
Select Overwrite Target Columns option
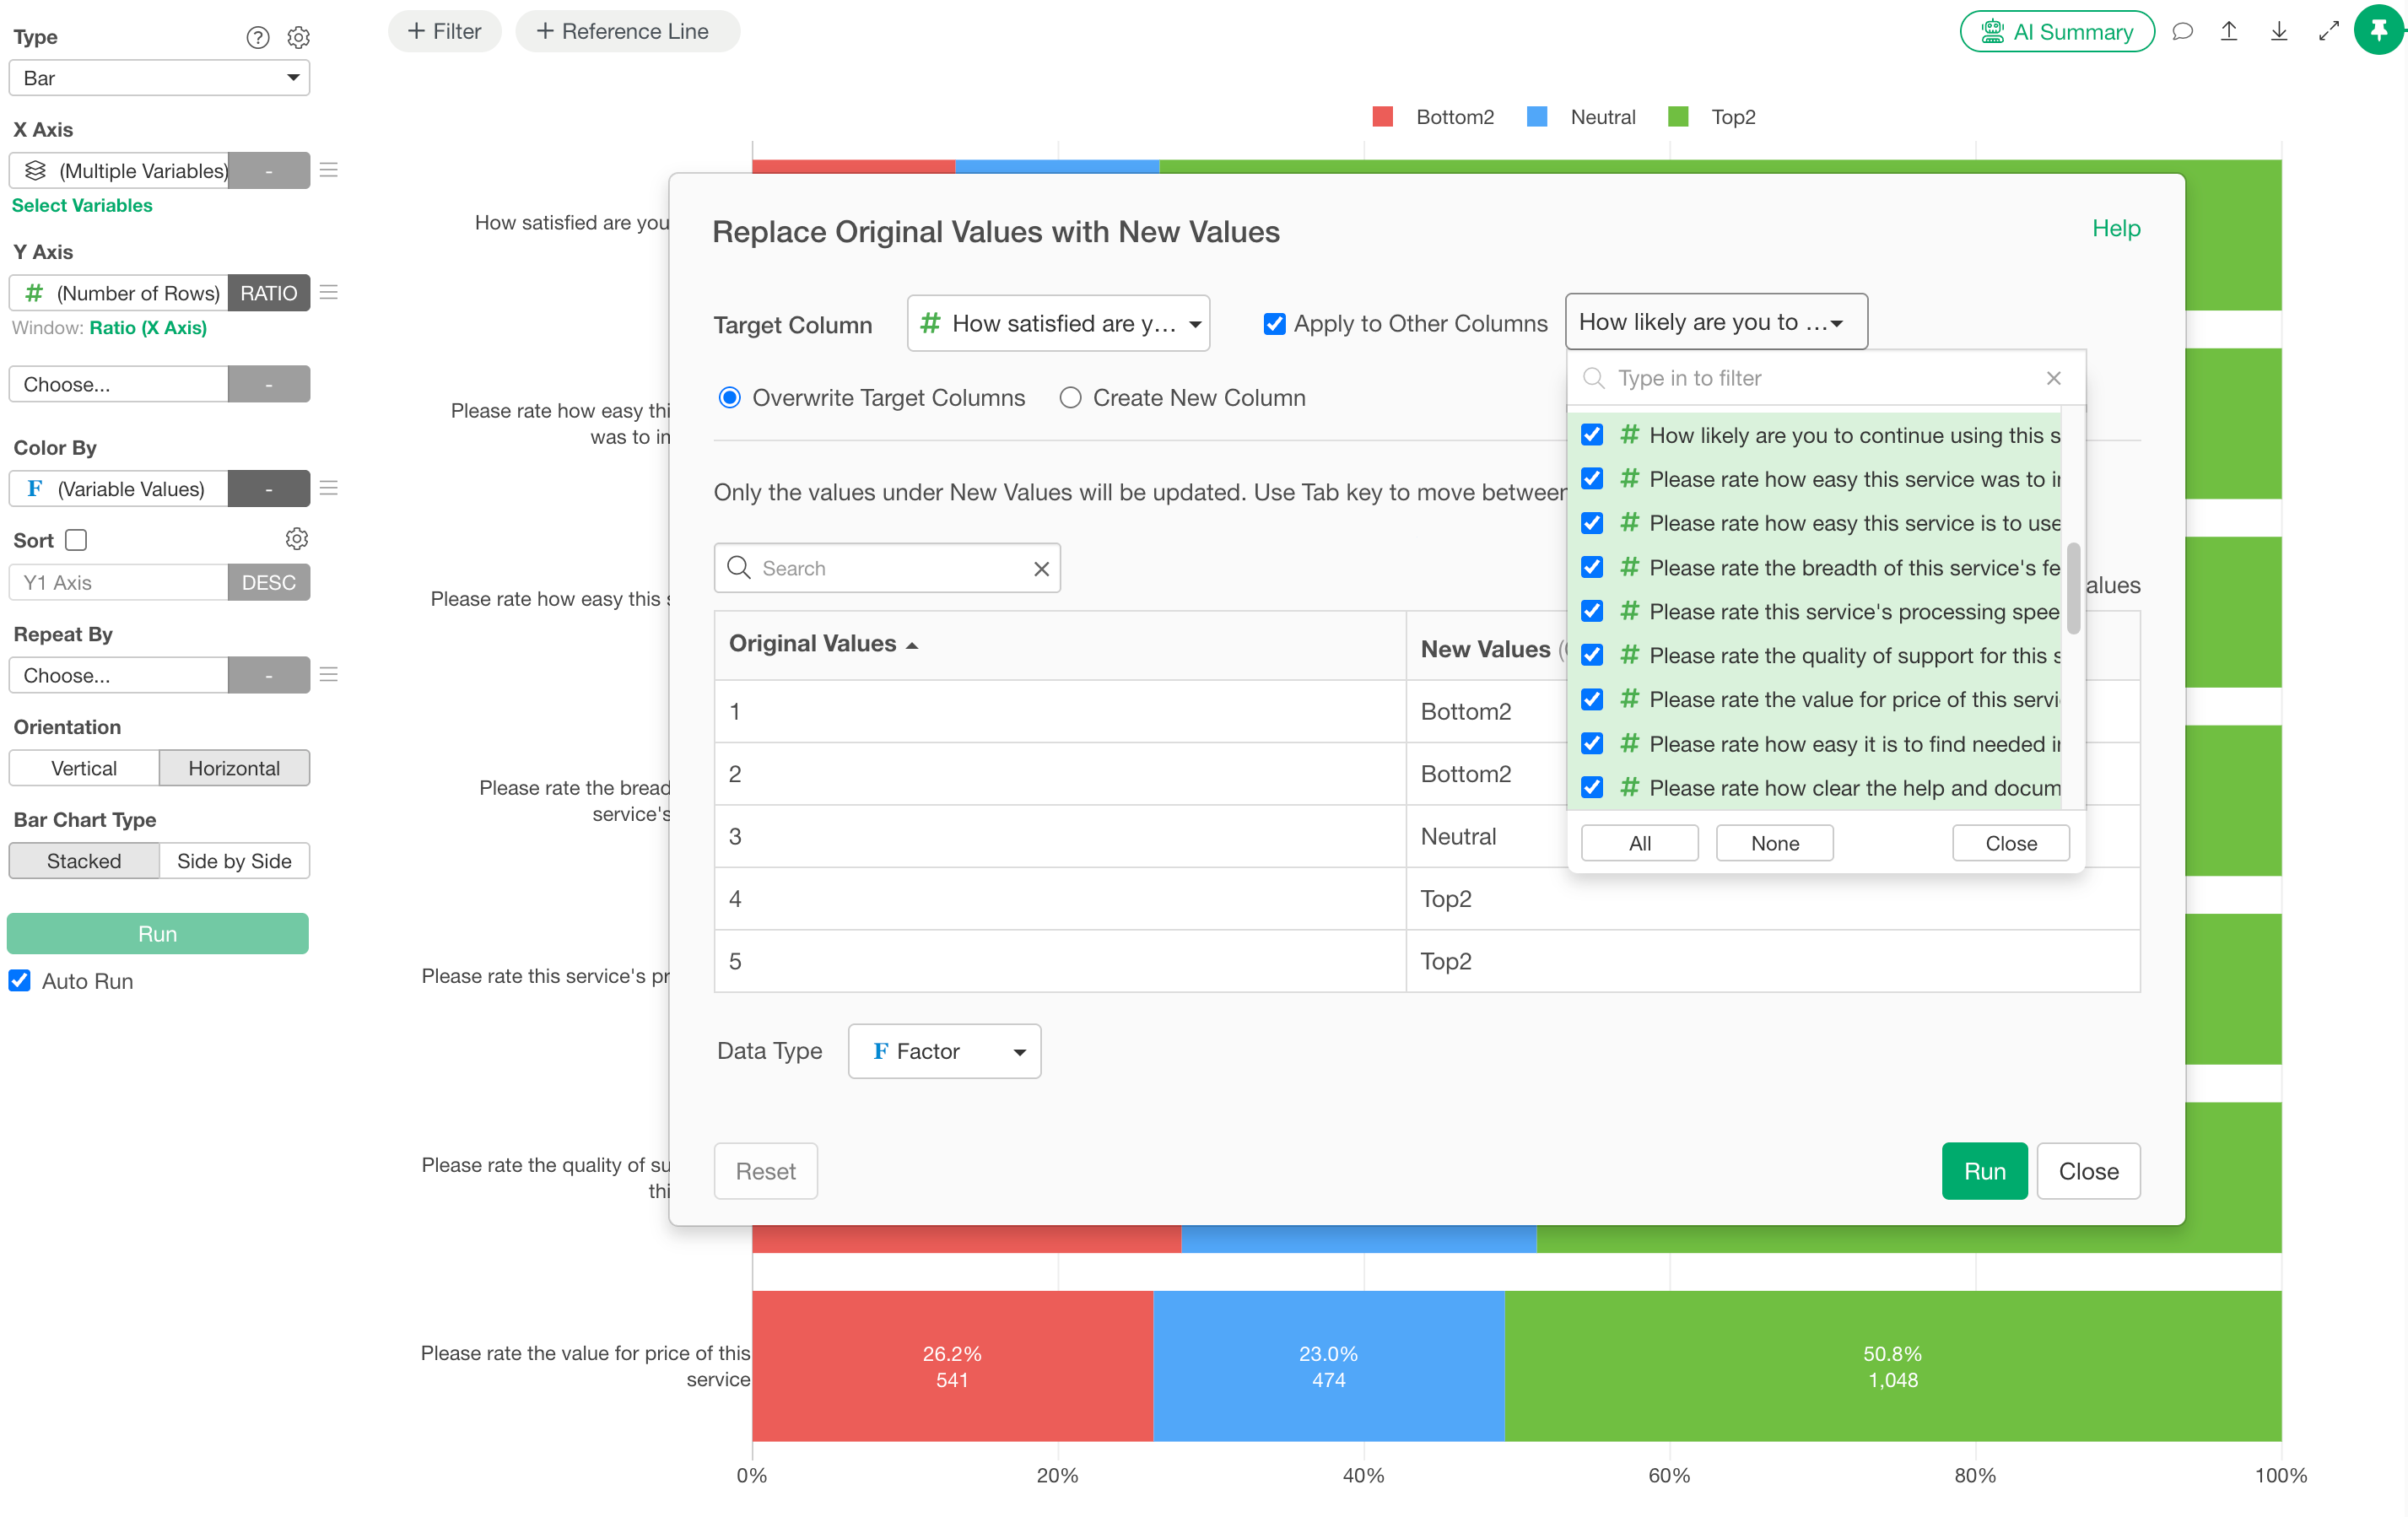click(x=730, y=397)
